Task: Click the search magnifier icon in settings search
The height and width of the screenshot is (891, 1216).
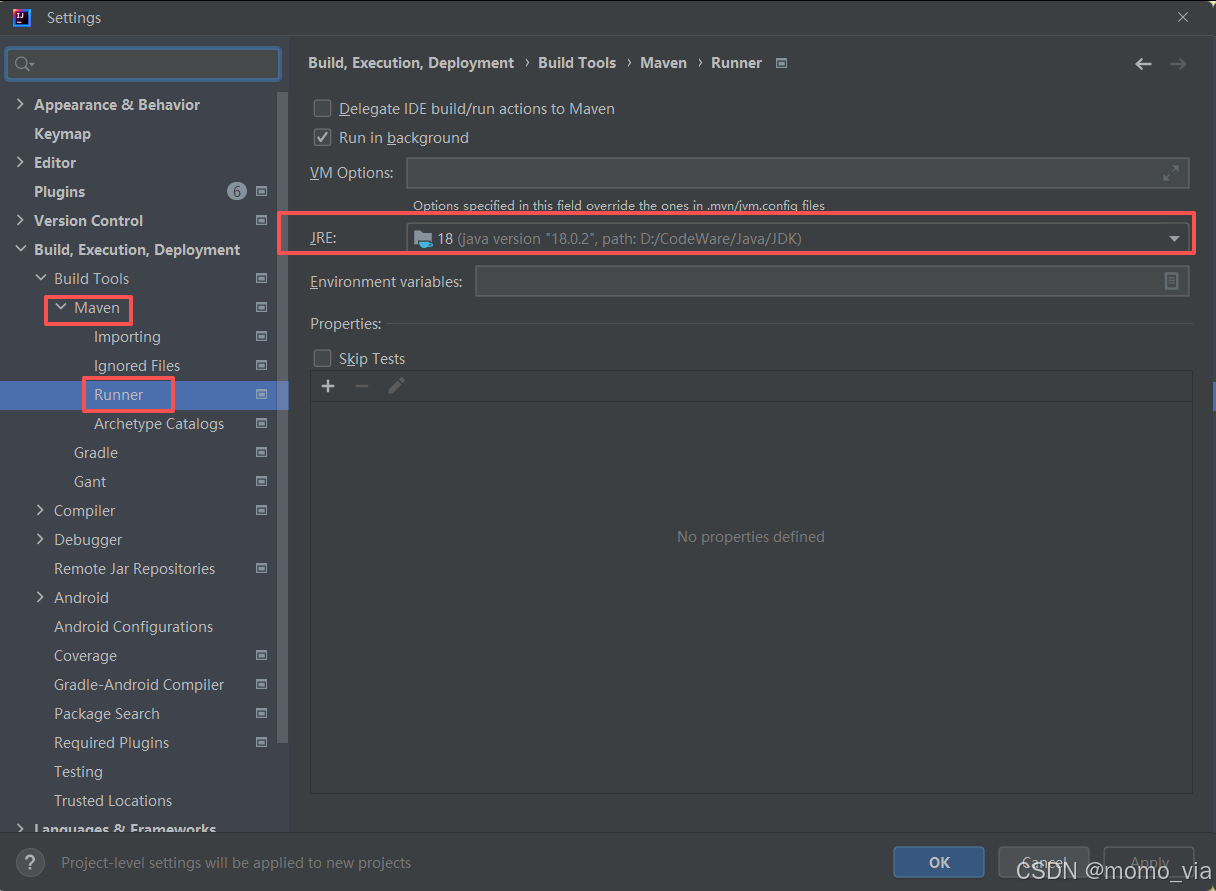Action: tap(24, 64)
